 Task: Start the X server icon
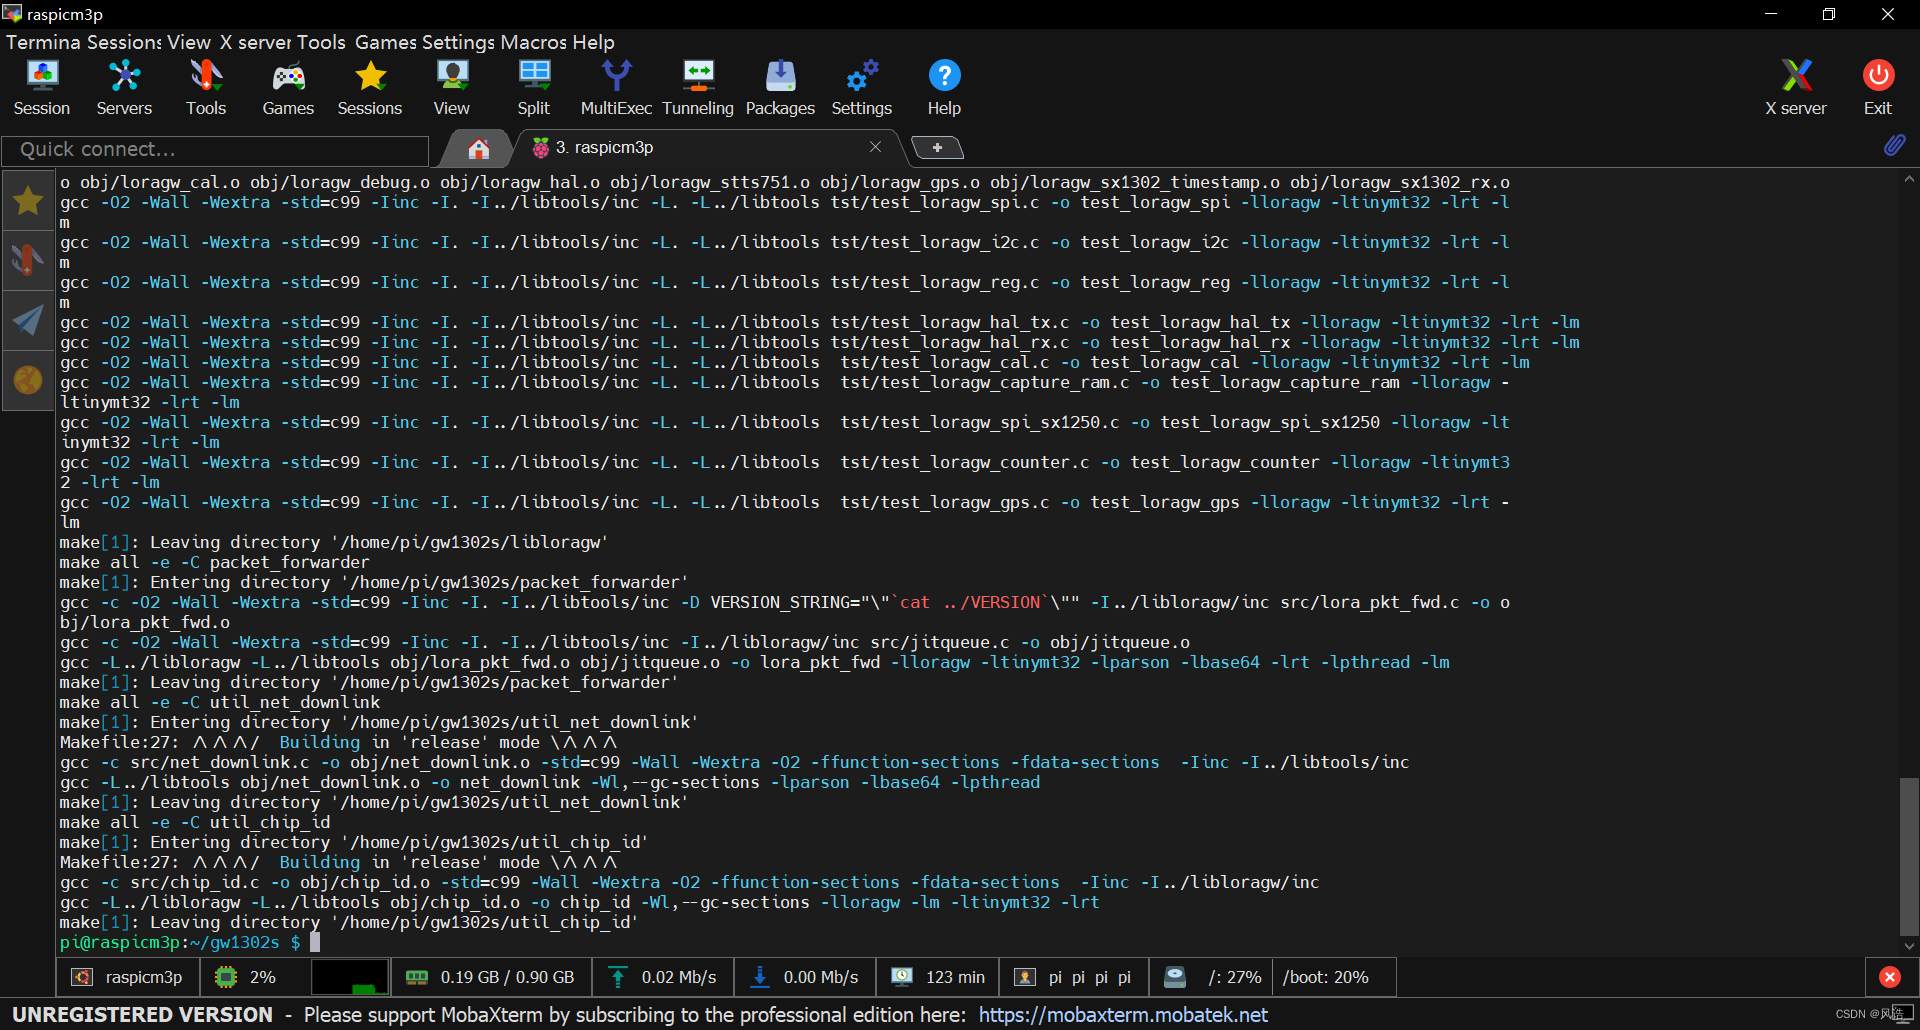pos(1796,88)
